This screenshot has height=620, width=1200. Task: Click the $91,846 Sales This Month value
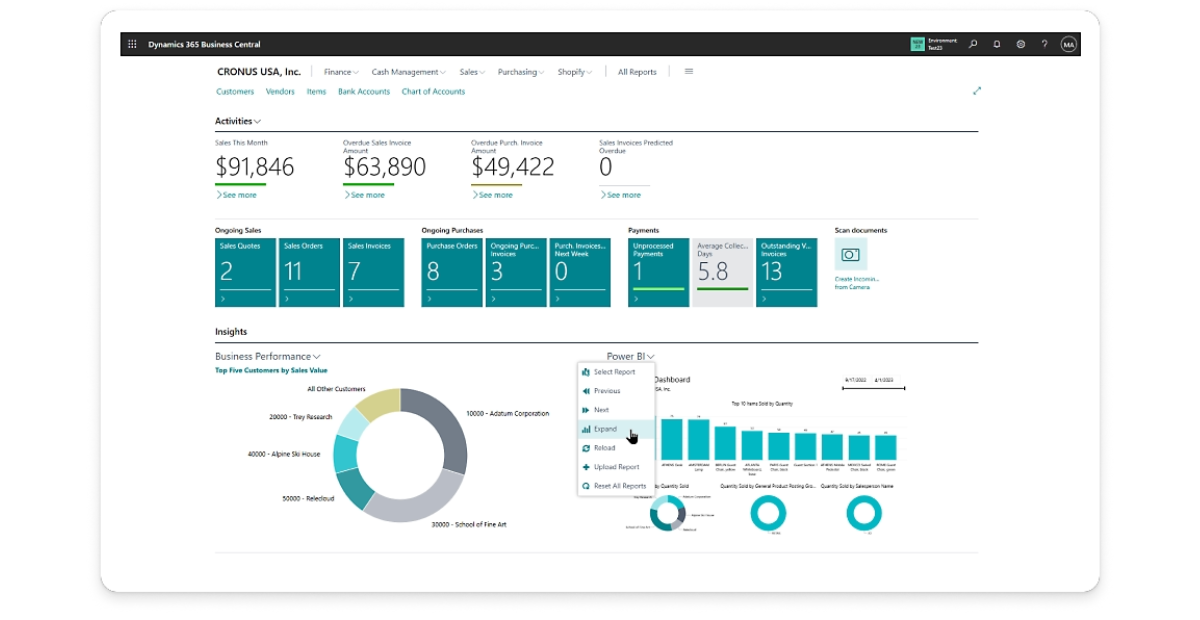[255, 167]
